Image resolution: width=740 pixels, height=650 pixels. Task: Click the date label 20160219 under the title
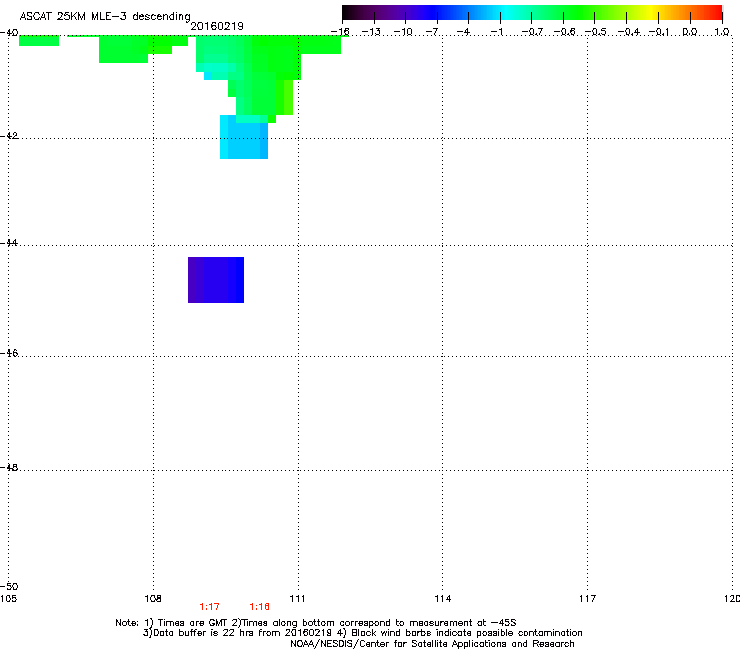[217, 26]
